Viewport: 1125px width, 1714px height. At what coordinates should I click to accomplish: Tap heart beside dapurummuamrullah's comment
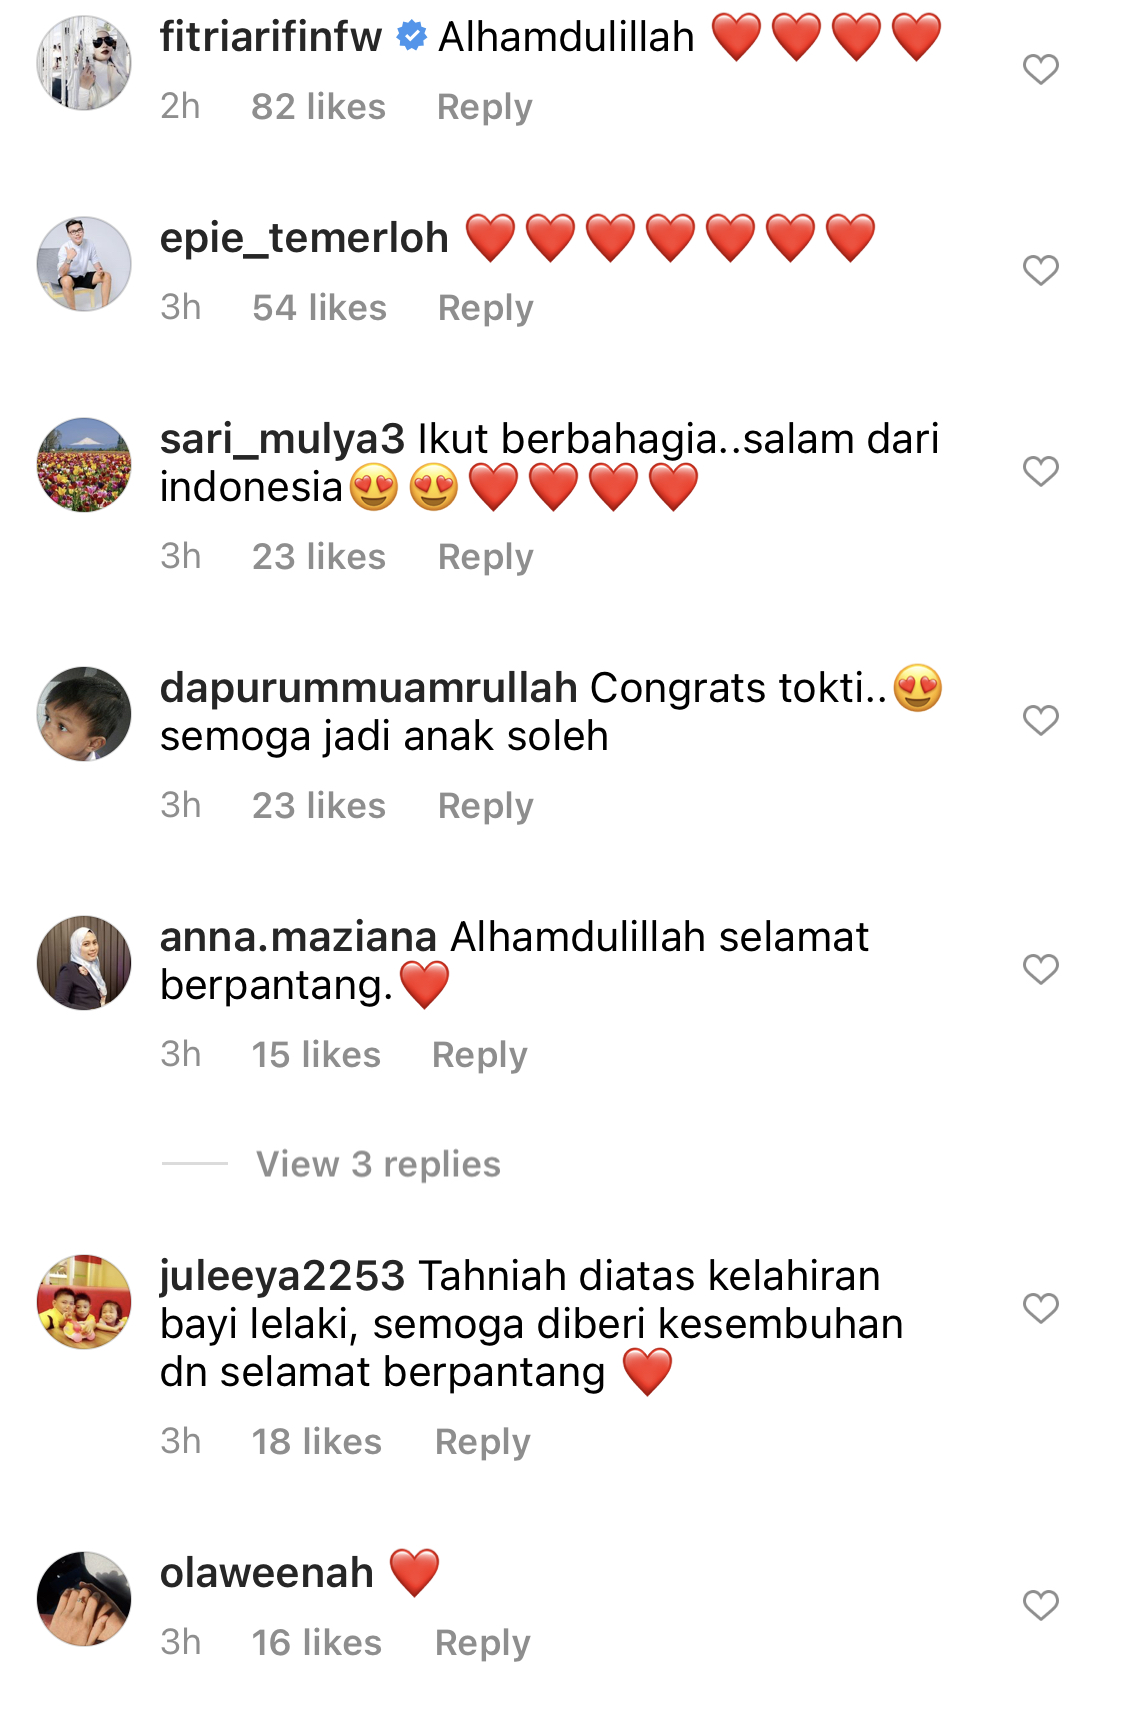point(1041,720)
